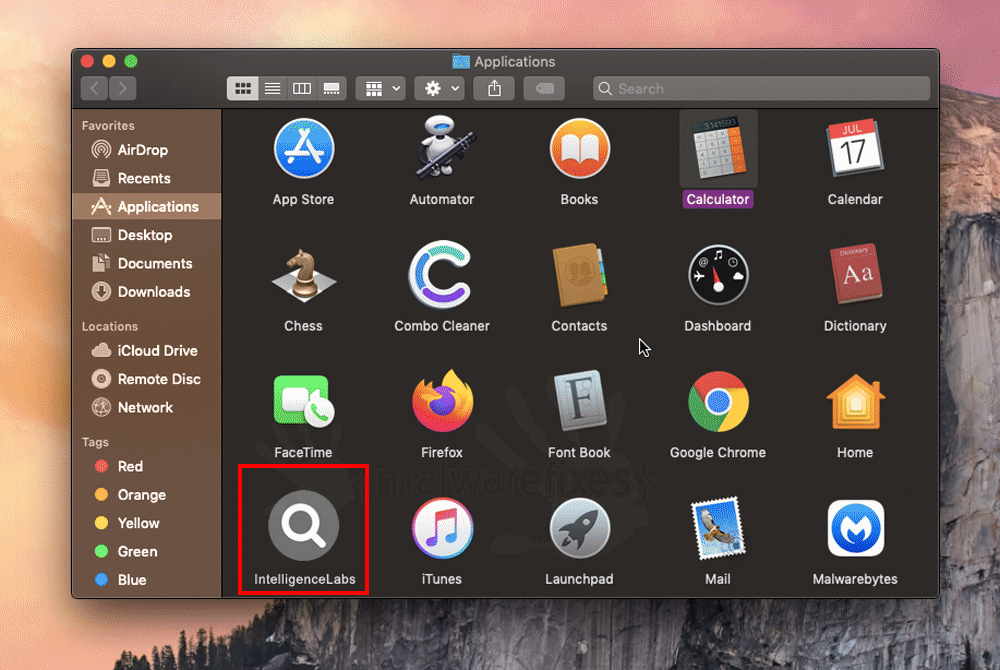Image resolution: width=1000 pixels, height=670 pixels.
Task: Open iCloud Drive in the sidebar
Action: 147,351
